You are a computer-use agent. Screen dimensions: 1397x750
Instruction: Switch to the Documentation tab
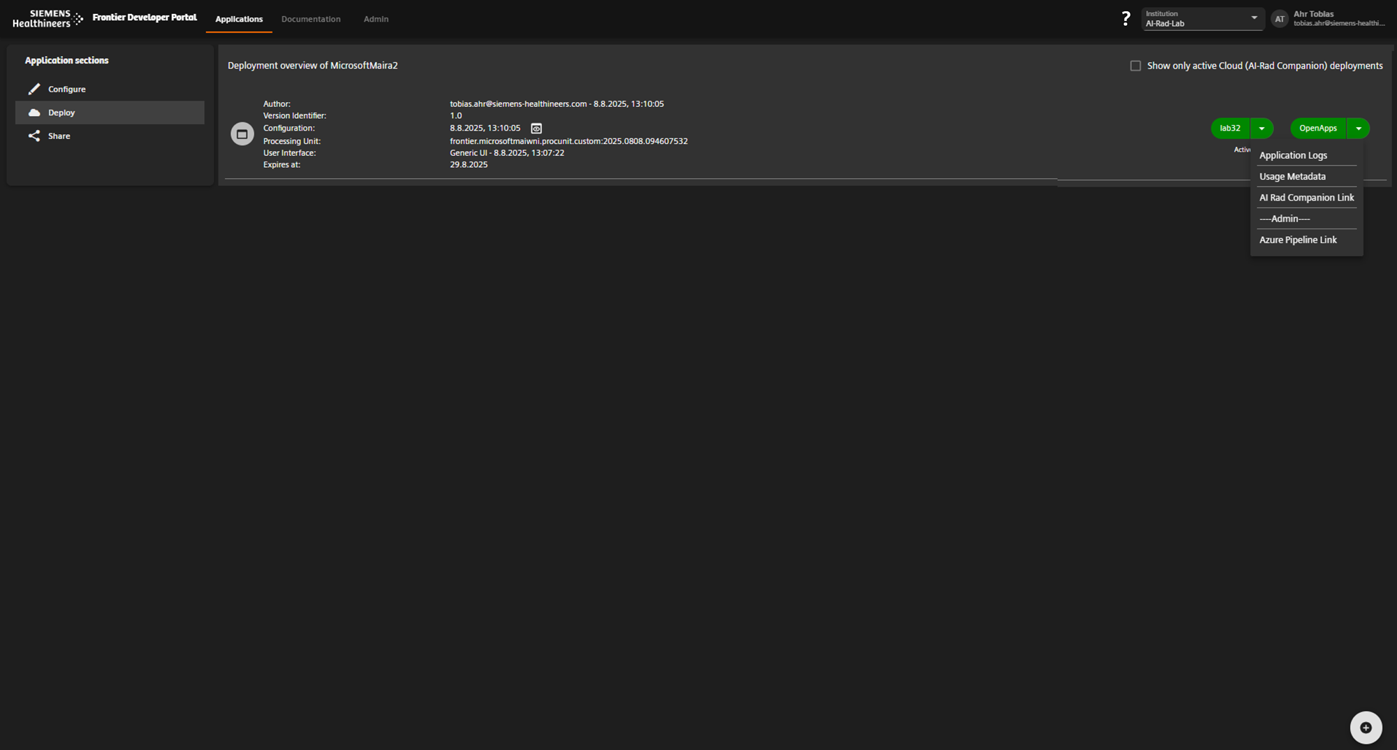(310, 19)
